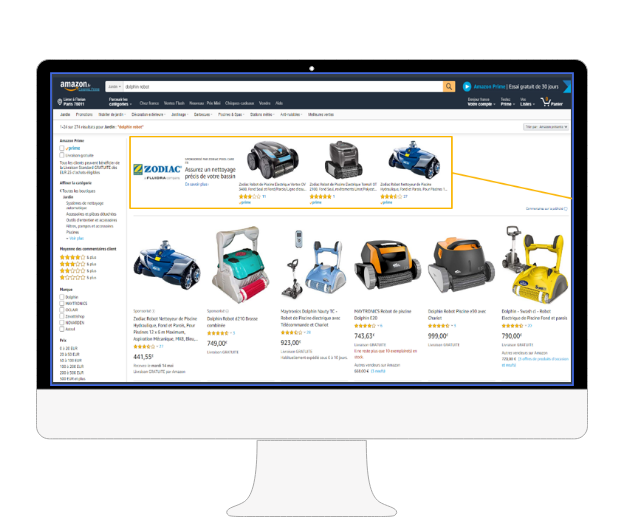The image size is (636, 525).
Task: Open the yellow Dolphin Swash robot image
Action: tap(535, 264)
